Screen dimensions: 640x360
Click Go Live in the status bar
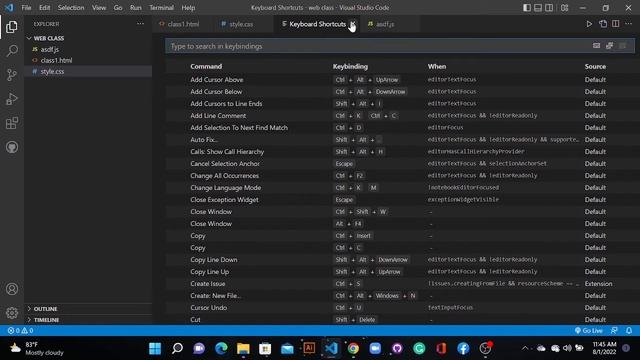click(589, 331)
